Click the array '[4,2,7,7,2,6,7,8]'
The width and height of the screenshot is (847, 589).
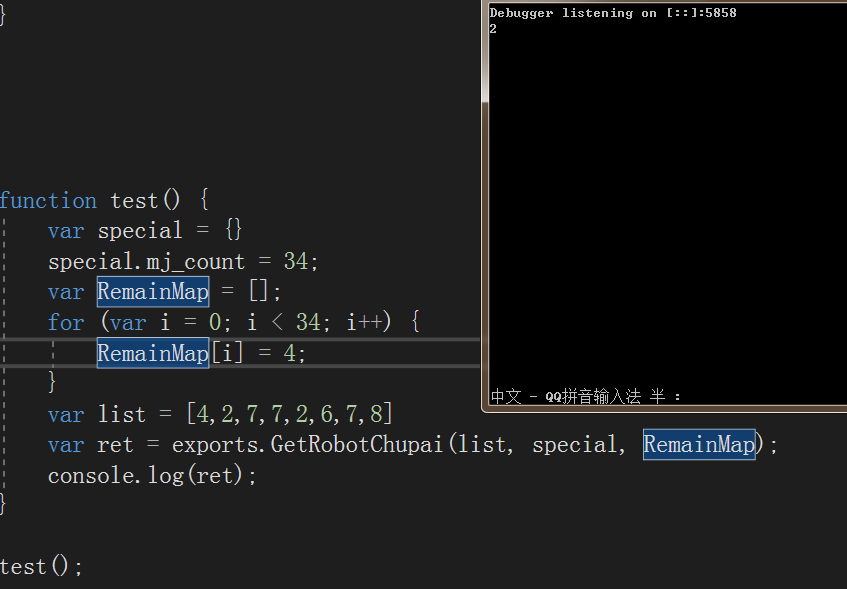290,414
